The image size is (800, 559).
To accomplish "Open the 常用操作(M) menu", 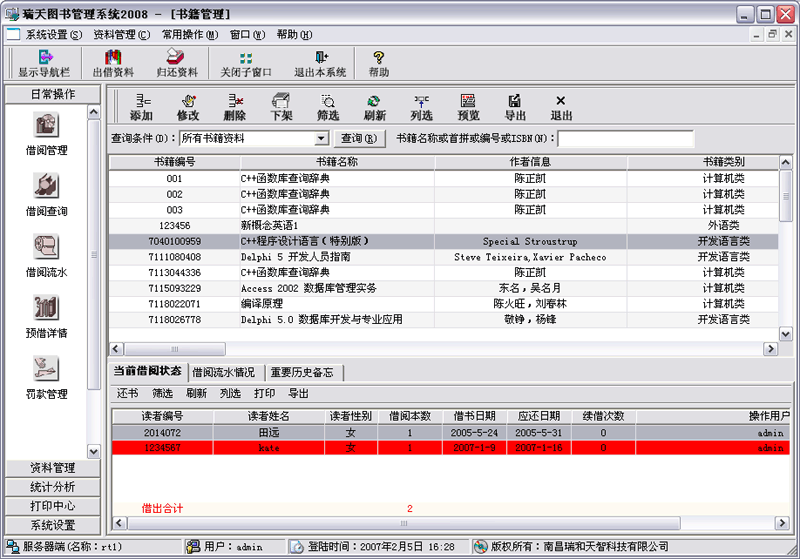I will tap(190, 35).
